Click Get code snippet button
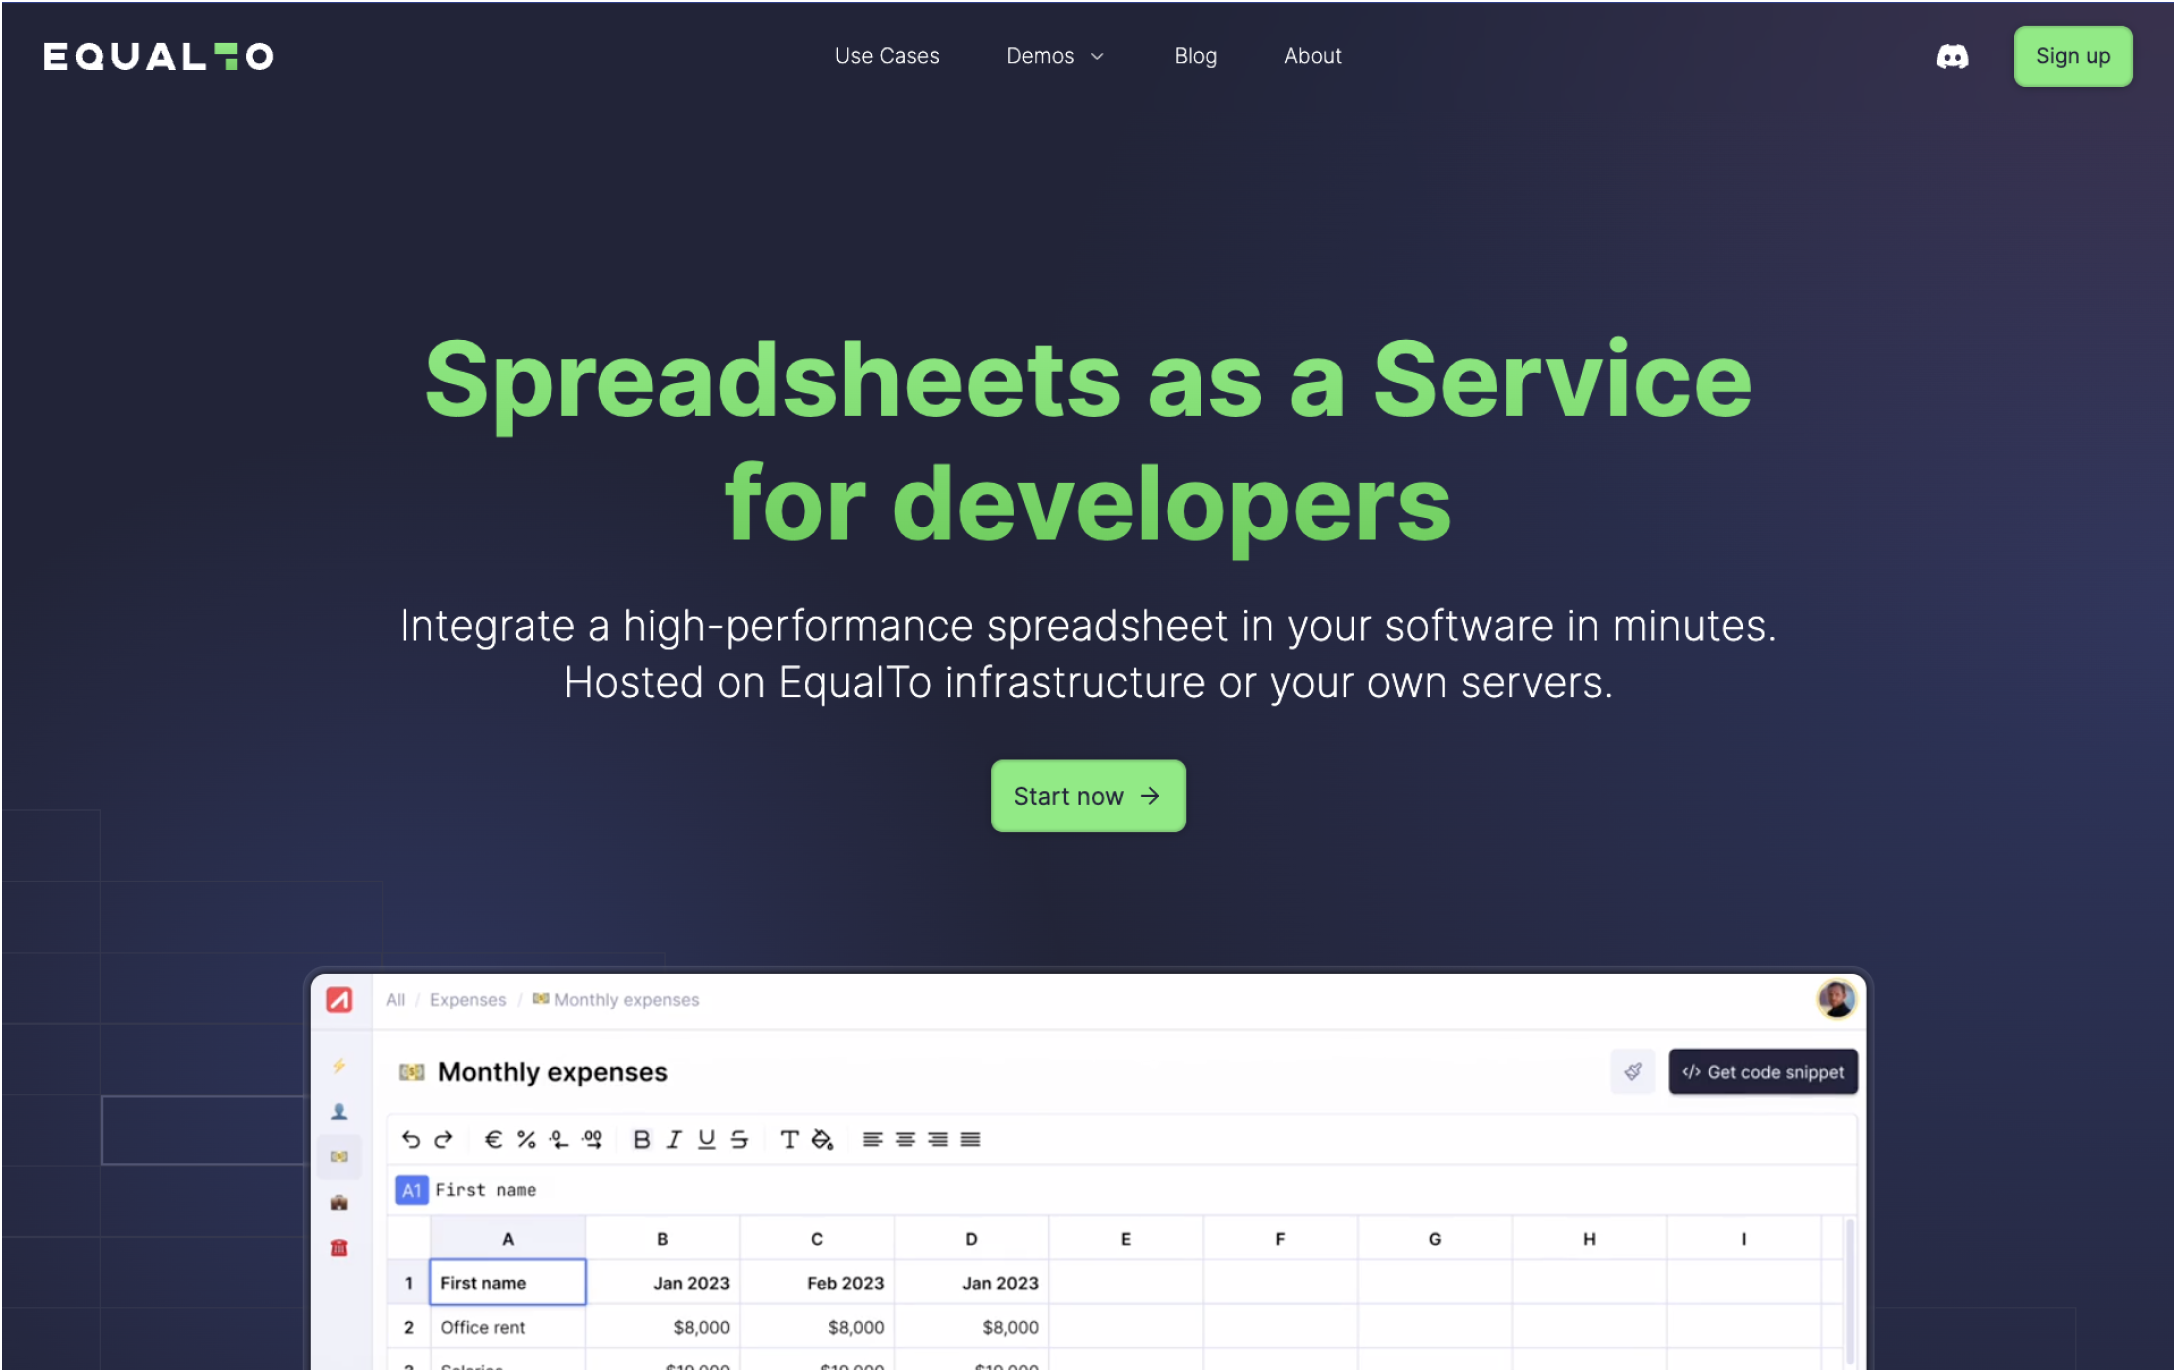This screenshot has height=1370, width=2174. [x=1763, y=1072]
